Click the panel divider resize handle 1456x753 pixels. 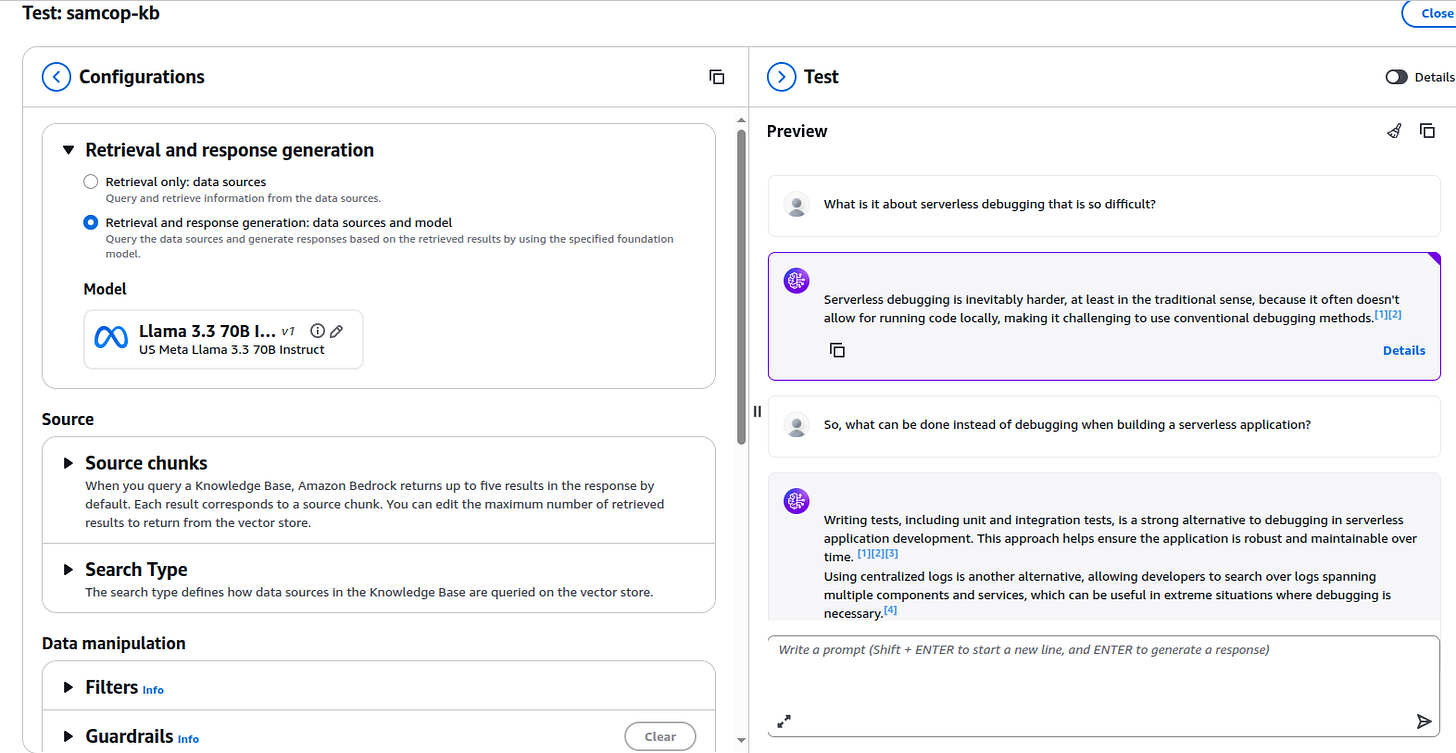click(x=757, y=411)
